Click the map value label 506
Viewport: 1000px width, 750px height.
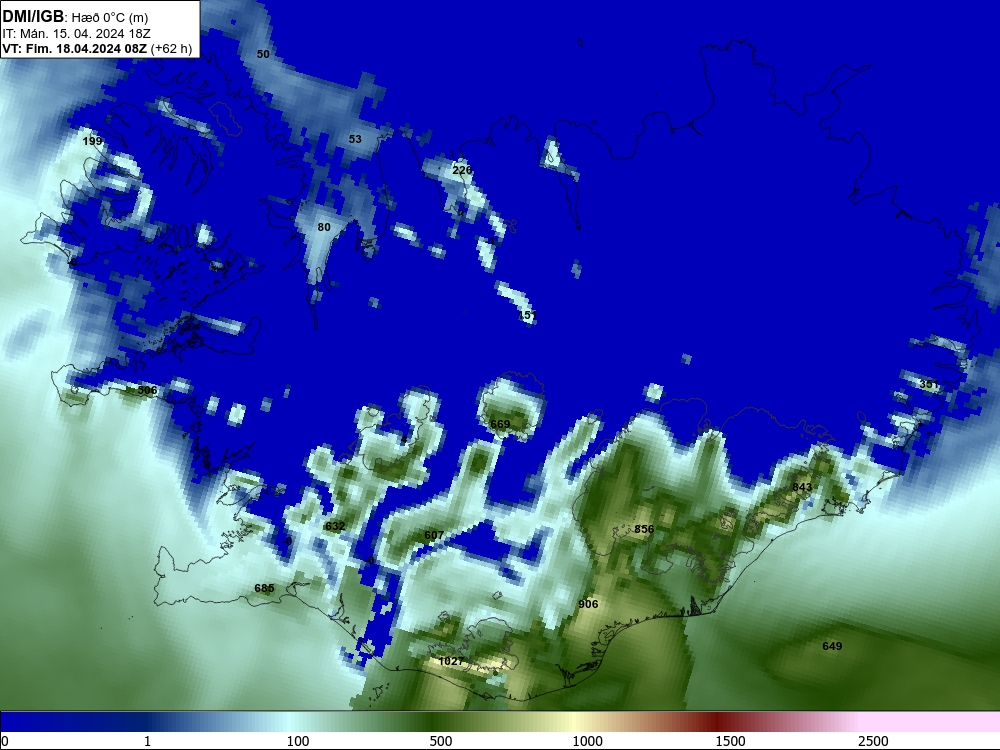(147, 390)
